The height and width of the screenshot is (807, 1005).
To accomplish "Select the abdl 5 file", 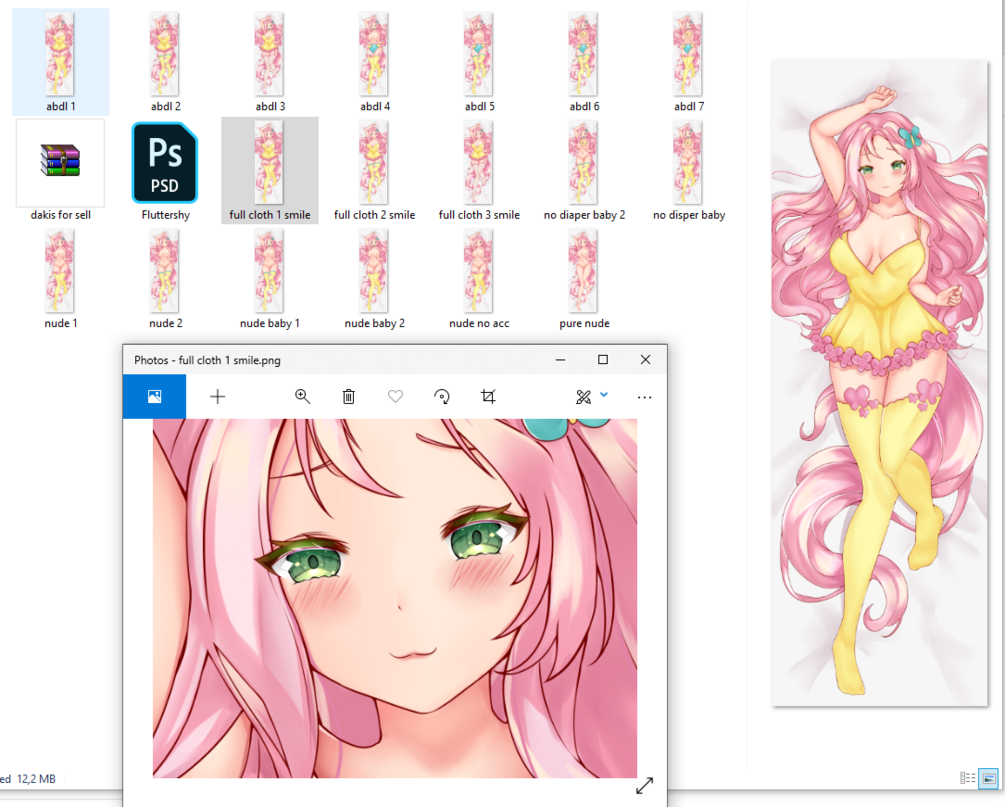I will 479,62.
